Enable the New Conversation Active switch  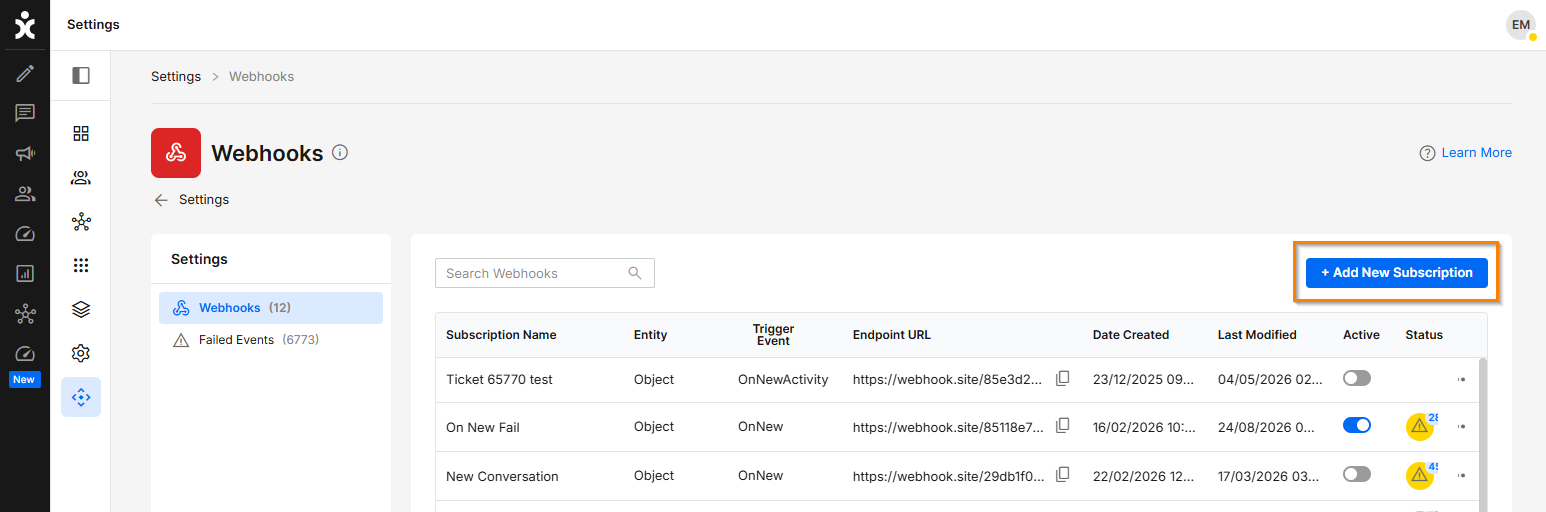click(1357, 474)
